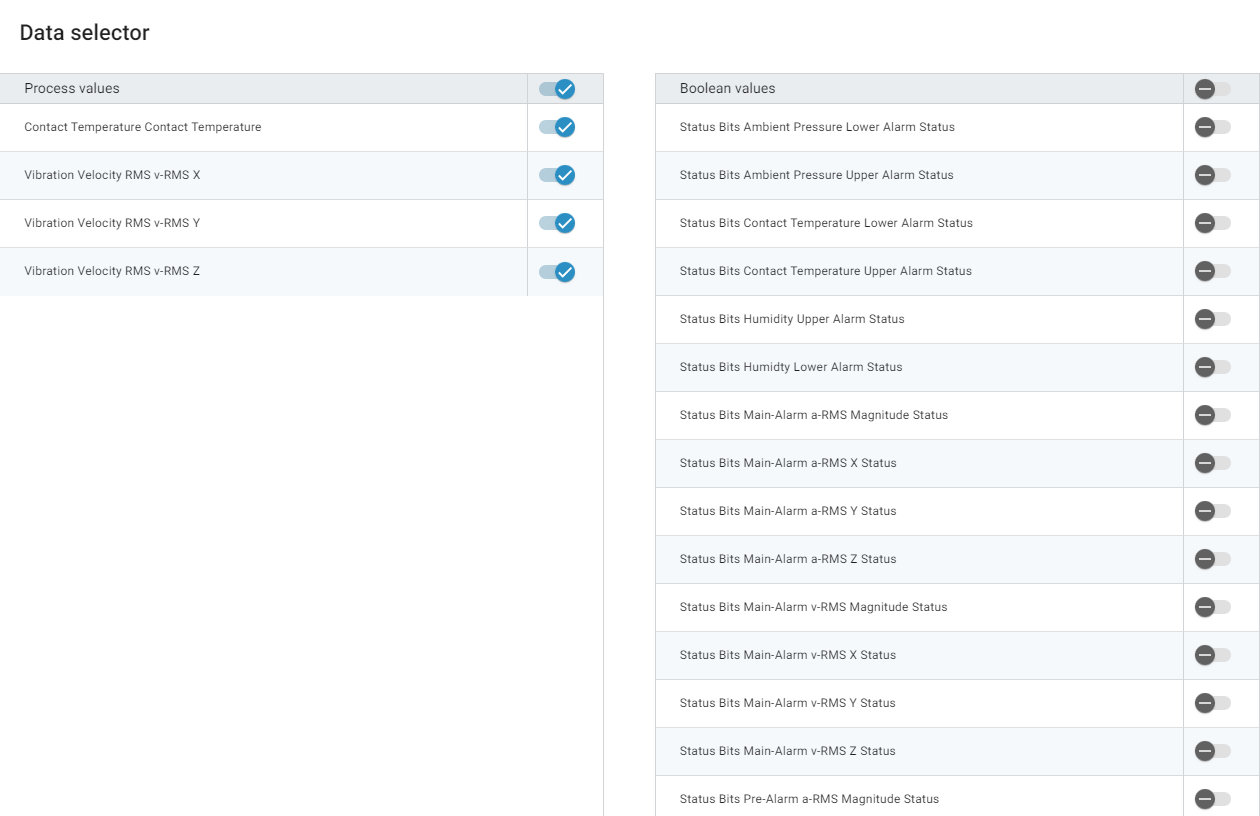Disable Vibration Velocity RMS v-RMS Y toggle

[x=557, y=223]
